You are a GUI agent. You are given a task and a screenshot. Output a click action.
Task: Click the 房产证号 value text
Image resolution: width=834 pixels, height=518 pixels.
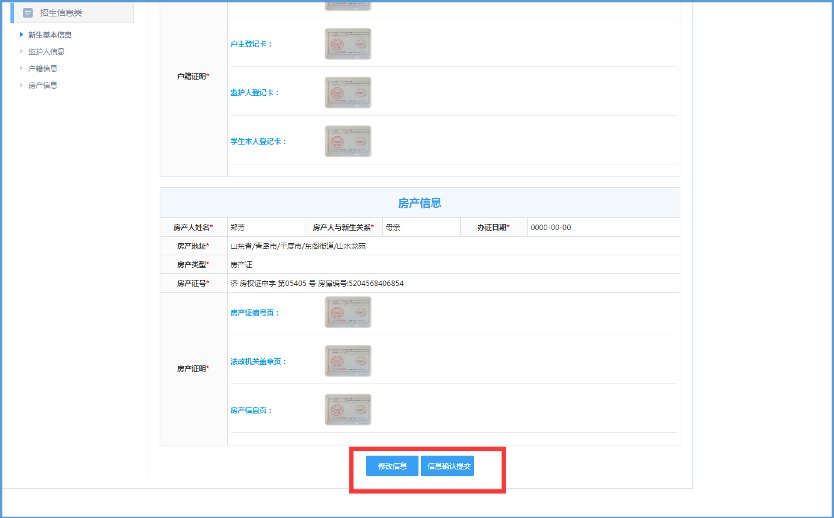pos(316,284)
